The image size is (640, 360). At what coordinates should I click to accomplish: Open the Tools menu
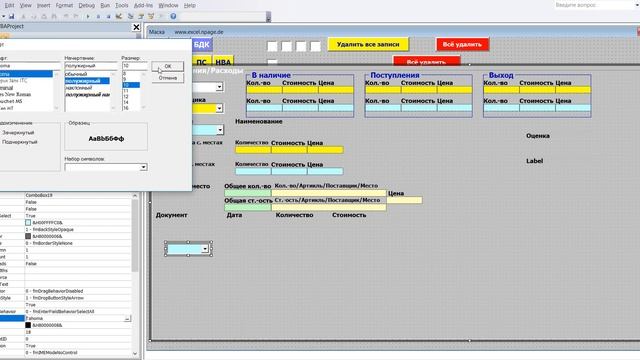121,5
